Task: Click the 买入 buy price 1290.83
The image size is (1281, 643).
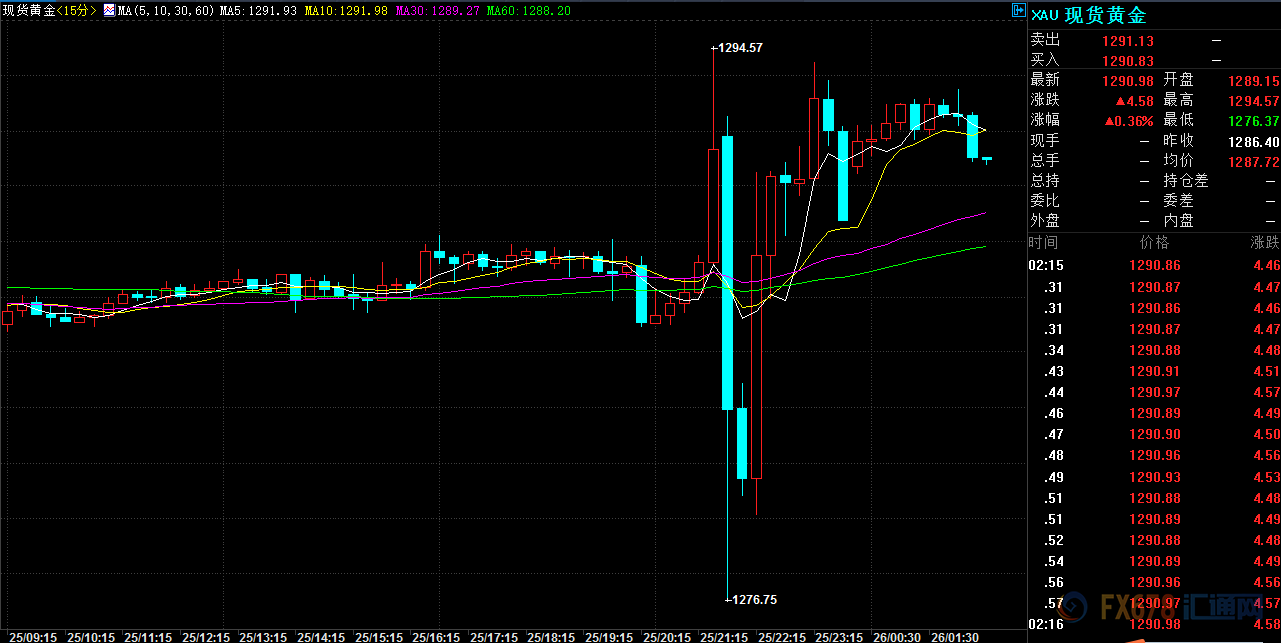Action: (1128, 61)
